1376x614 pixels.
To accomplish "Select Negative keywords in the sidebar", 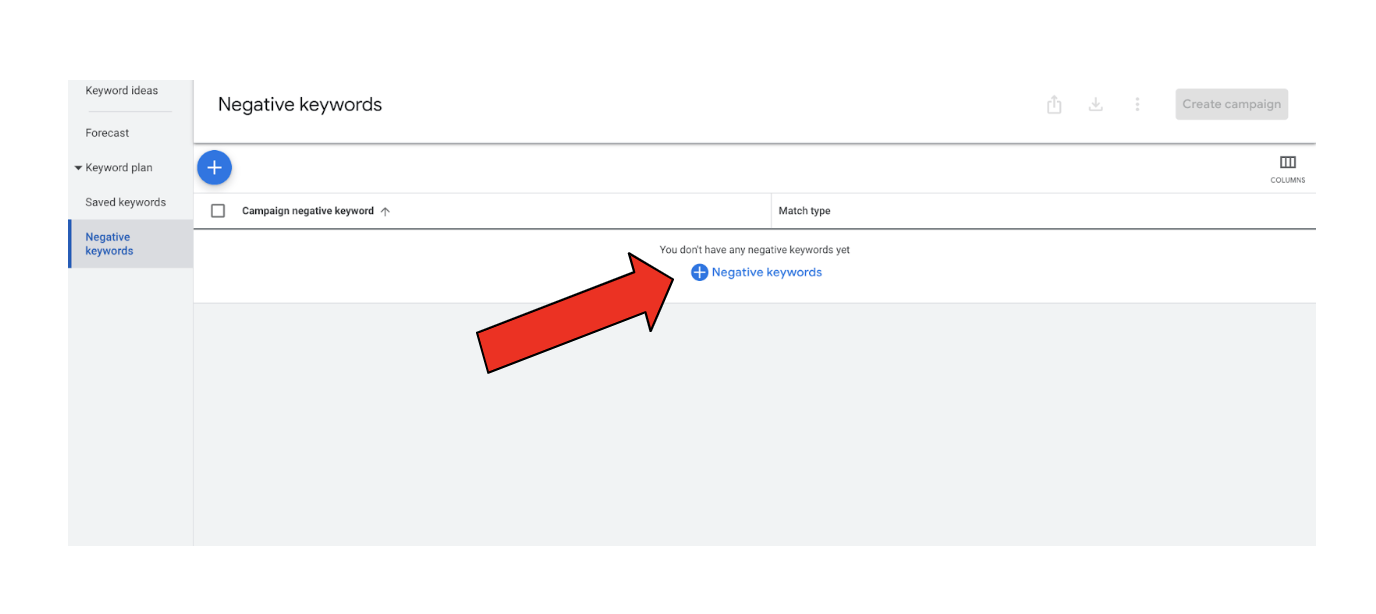I will click(117, 243).
